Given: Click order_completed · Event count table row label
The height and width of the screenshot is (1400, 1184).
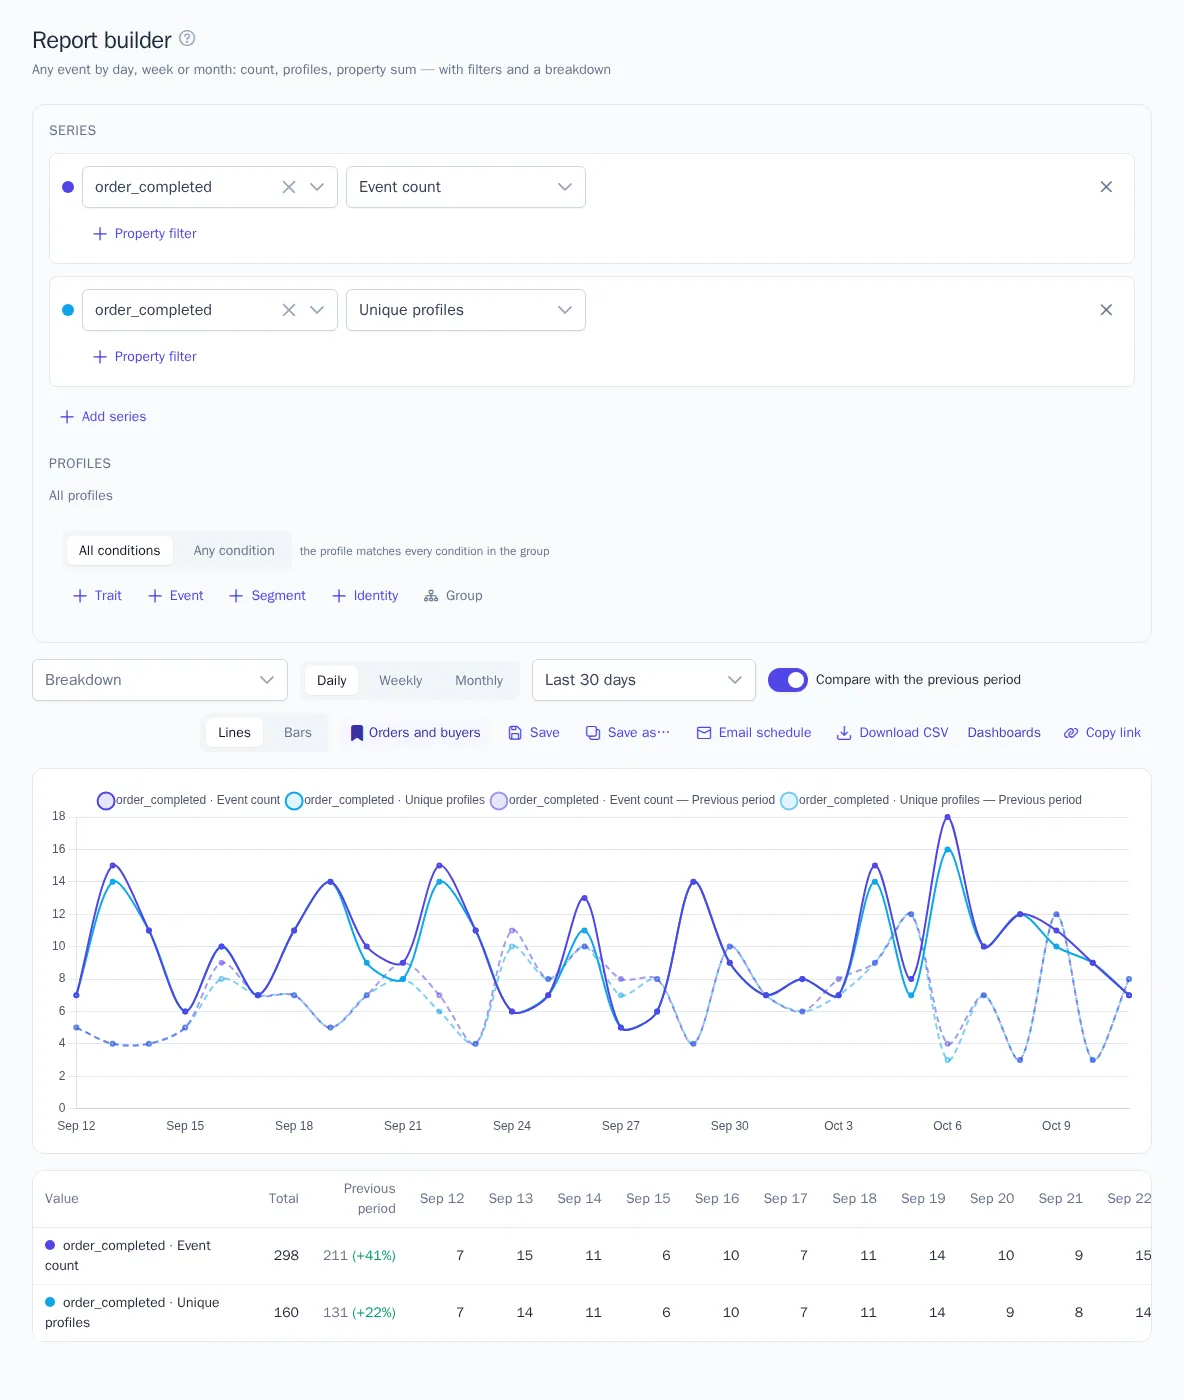Looking at the screenshot, I should click(128, 1256).
